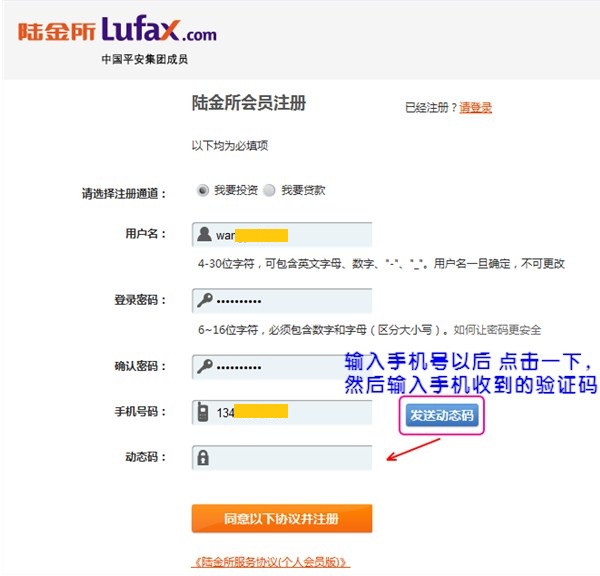
Task: Focus the 确认密码 confirm password field
Action: (282, 367)
